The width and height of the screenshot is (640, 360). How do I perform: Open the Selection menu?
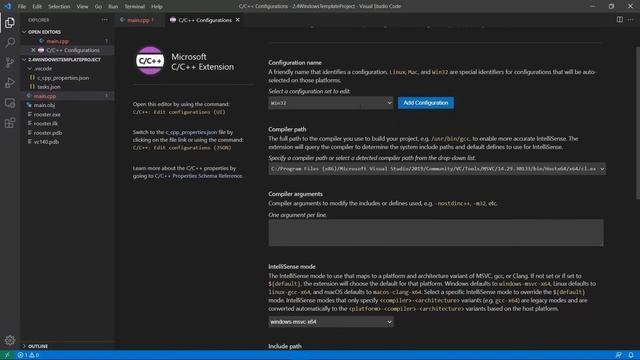click(x=59, y=7)
